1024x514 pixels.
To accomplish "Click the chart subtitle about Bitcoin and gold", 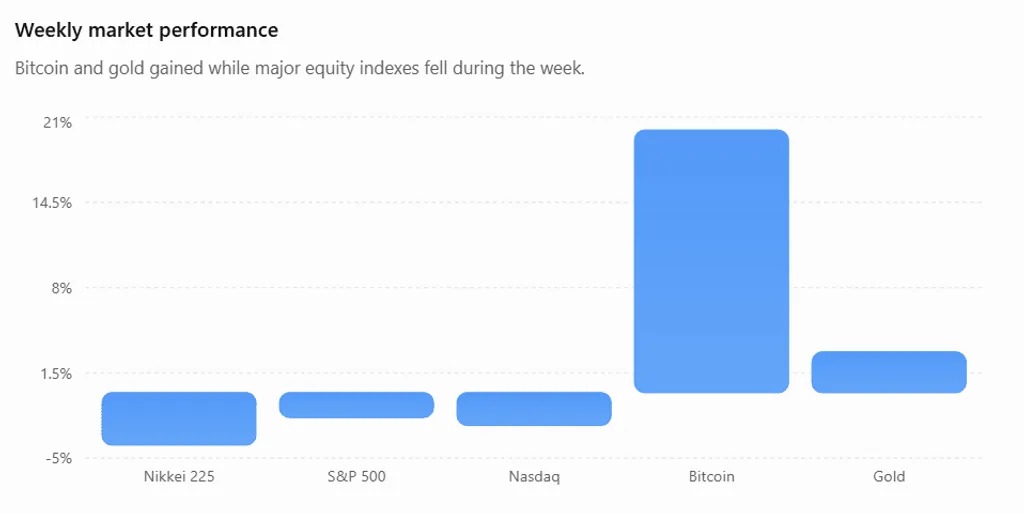I will click(x=300, y=68).
